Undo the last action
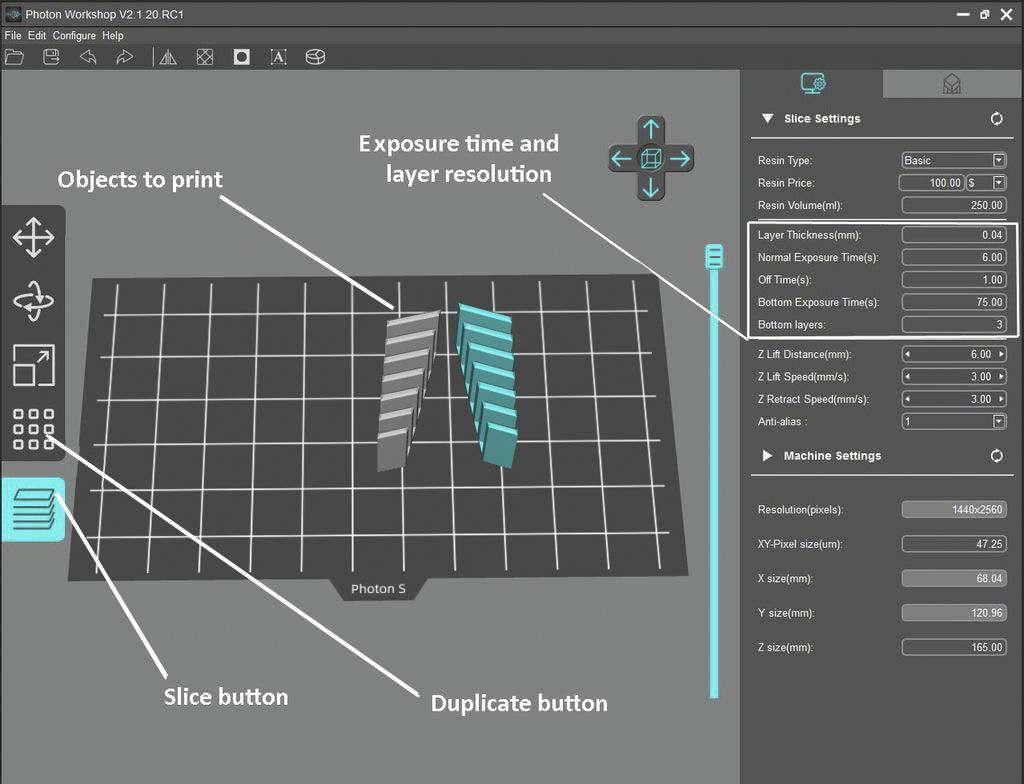The width and height of the screenshot is (1024, 784). point(88,57)
